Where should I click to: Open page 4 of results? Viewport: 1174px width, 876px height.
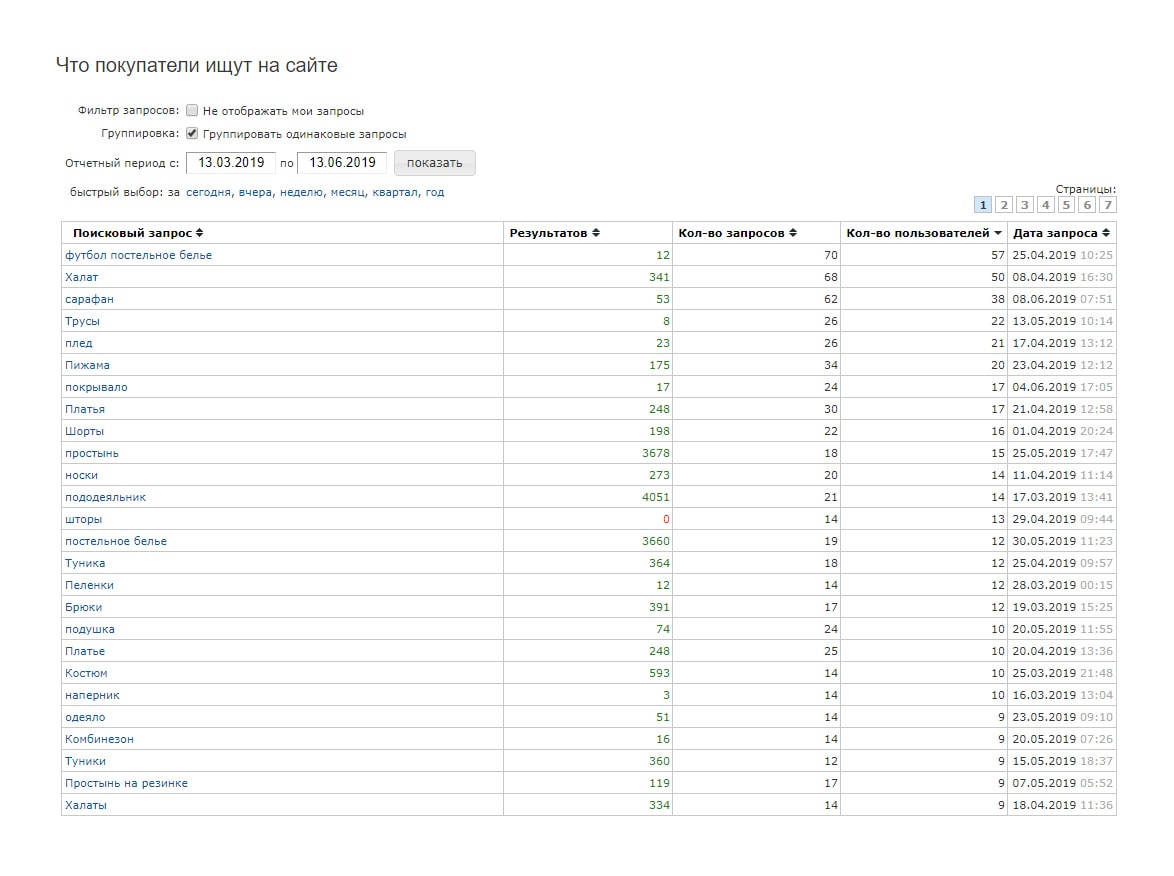point(1046,205)
